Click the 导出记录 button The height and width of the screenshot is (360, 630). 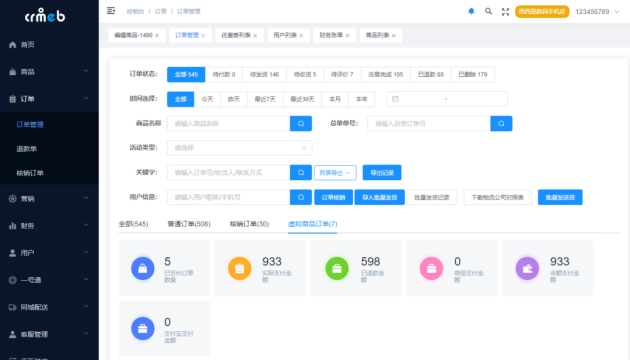[382, 173]
